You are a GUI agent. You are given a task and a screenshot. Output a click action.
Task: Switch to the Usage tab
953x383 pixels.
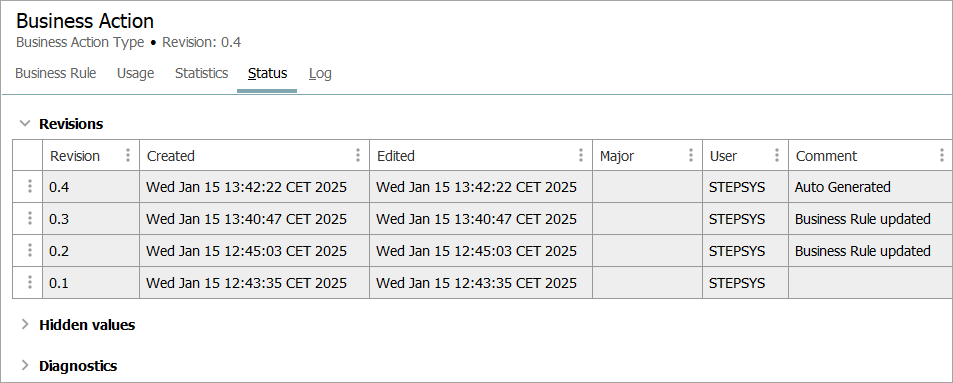point(136,74)
